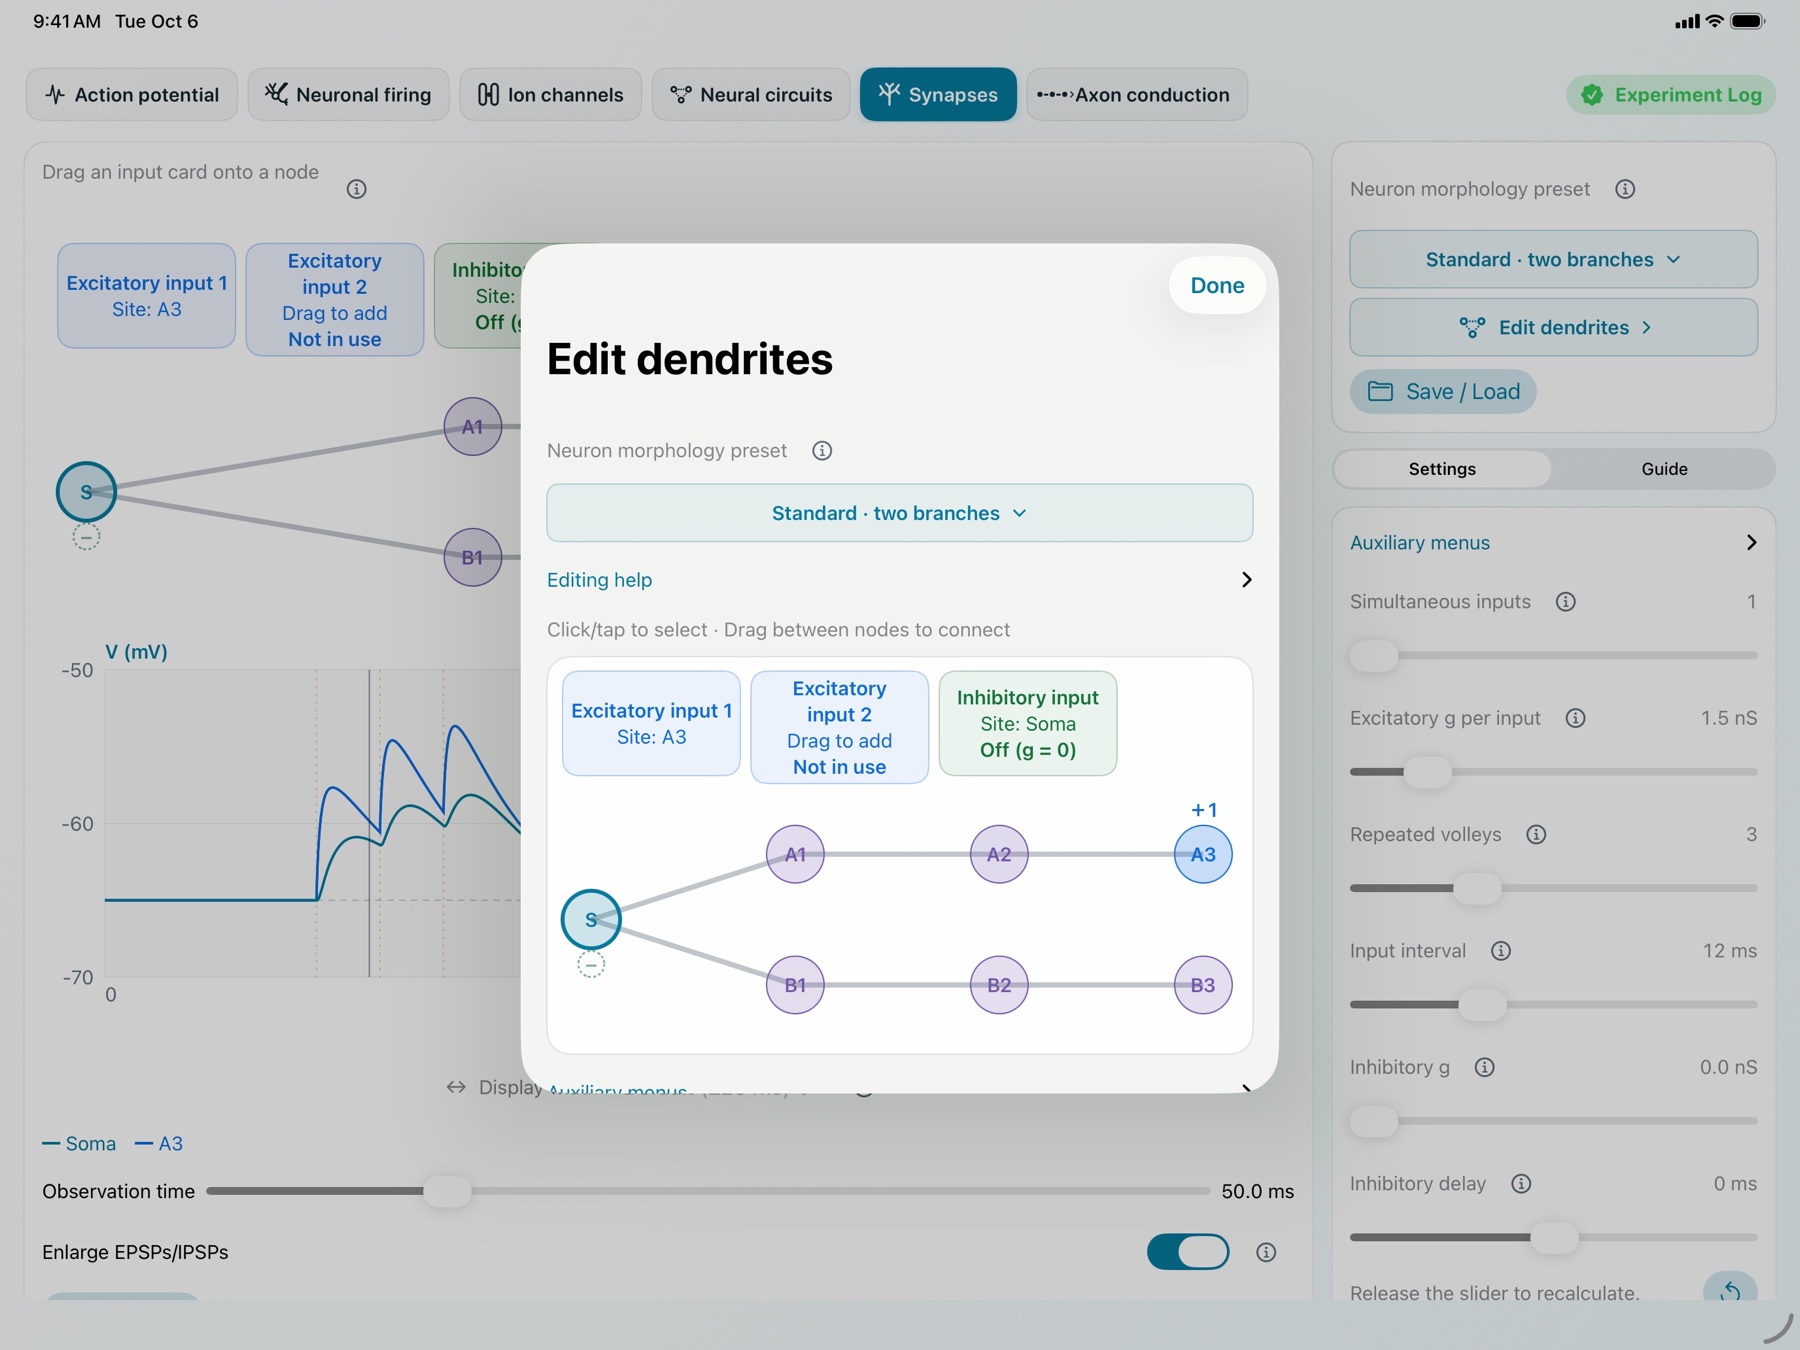Click info icon beside Enlarge EPSPs/IPSPs toggle
1800x1350 pixels.
[1266, 1252]
